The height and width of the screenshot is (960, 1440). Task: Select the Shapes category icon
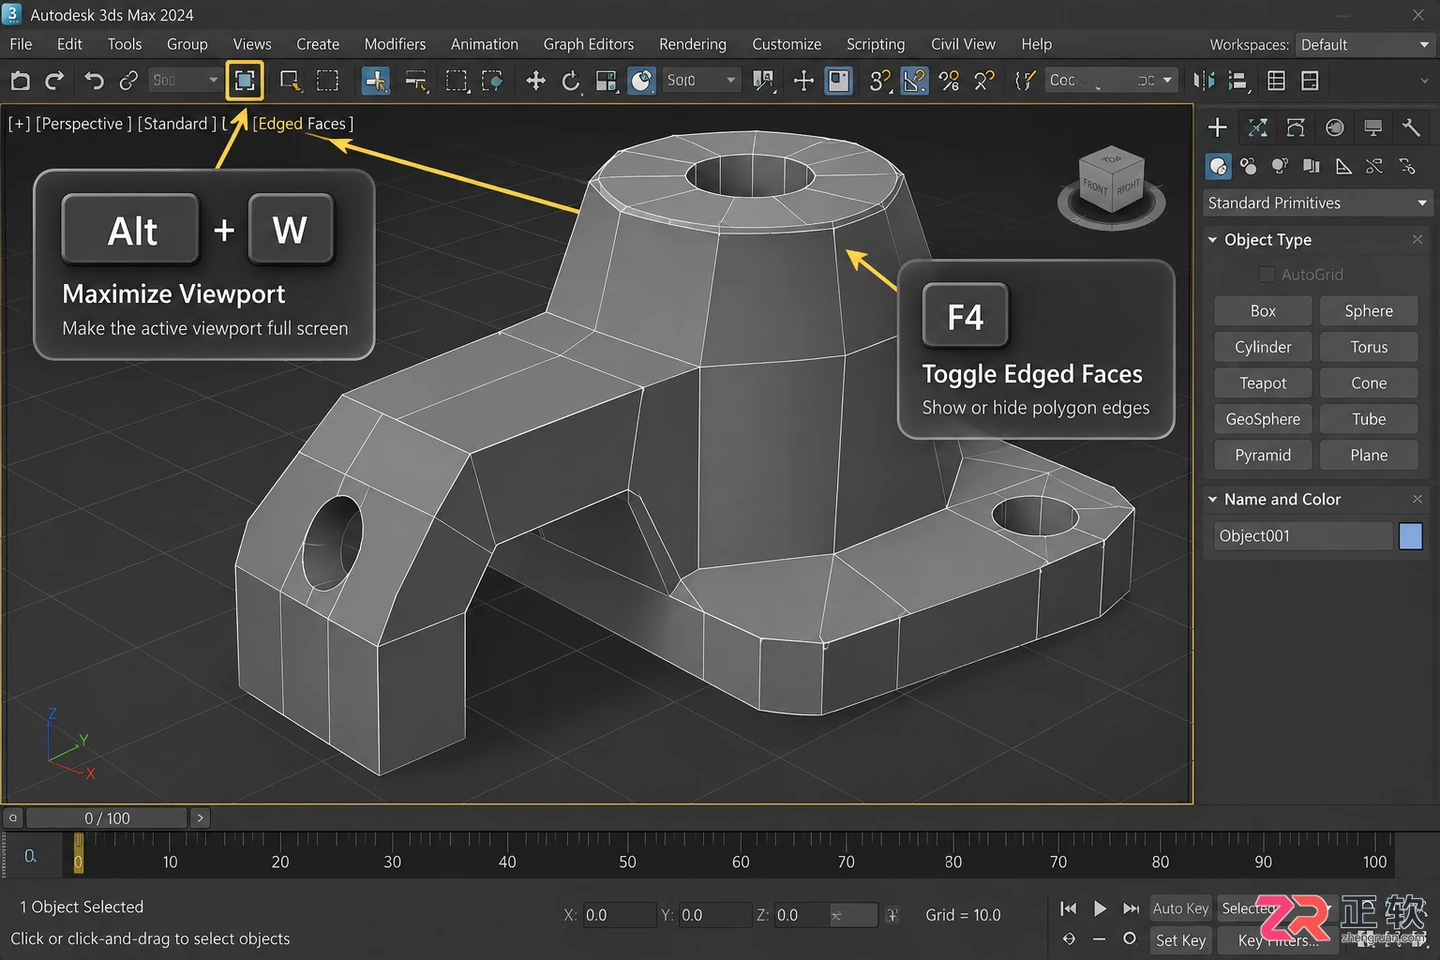coord(1248,166)
